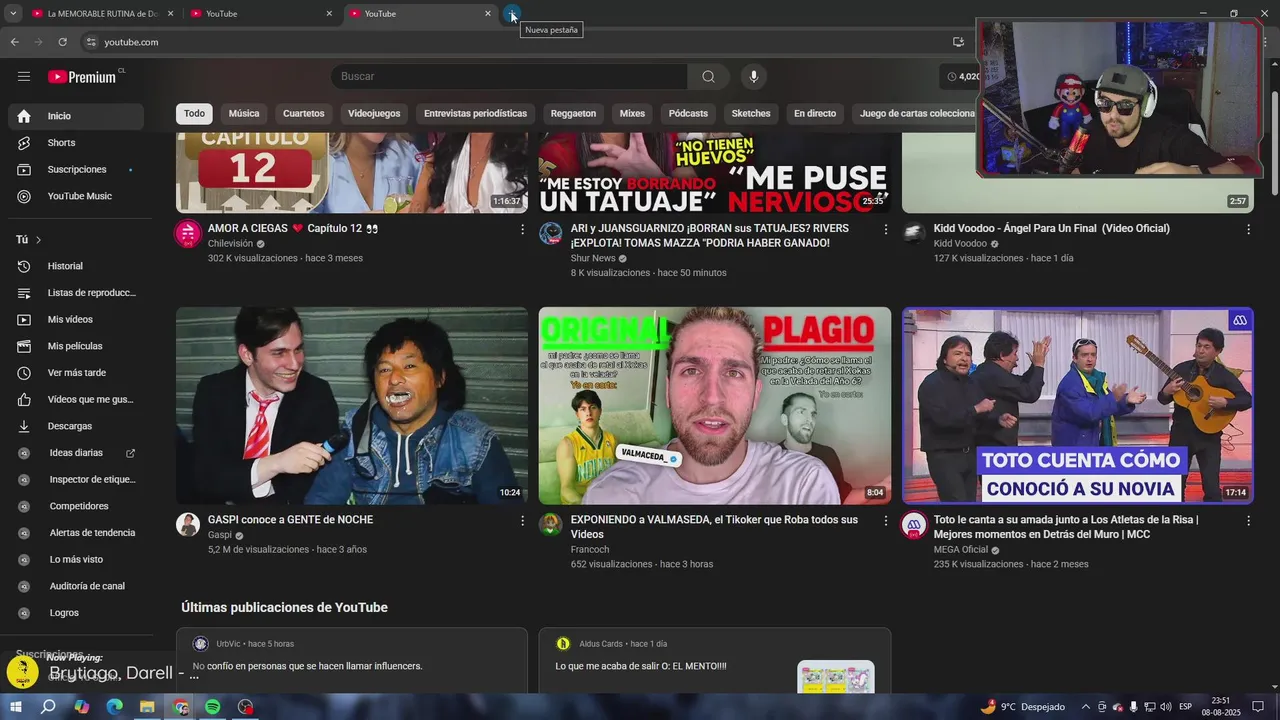Open options menu for GASPI conoce a GENTE video

tap(522, 521)
